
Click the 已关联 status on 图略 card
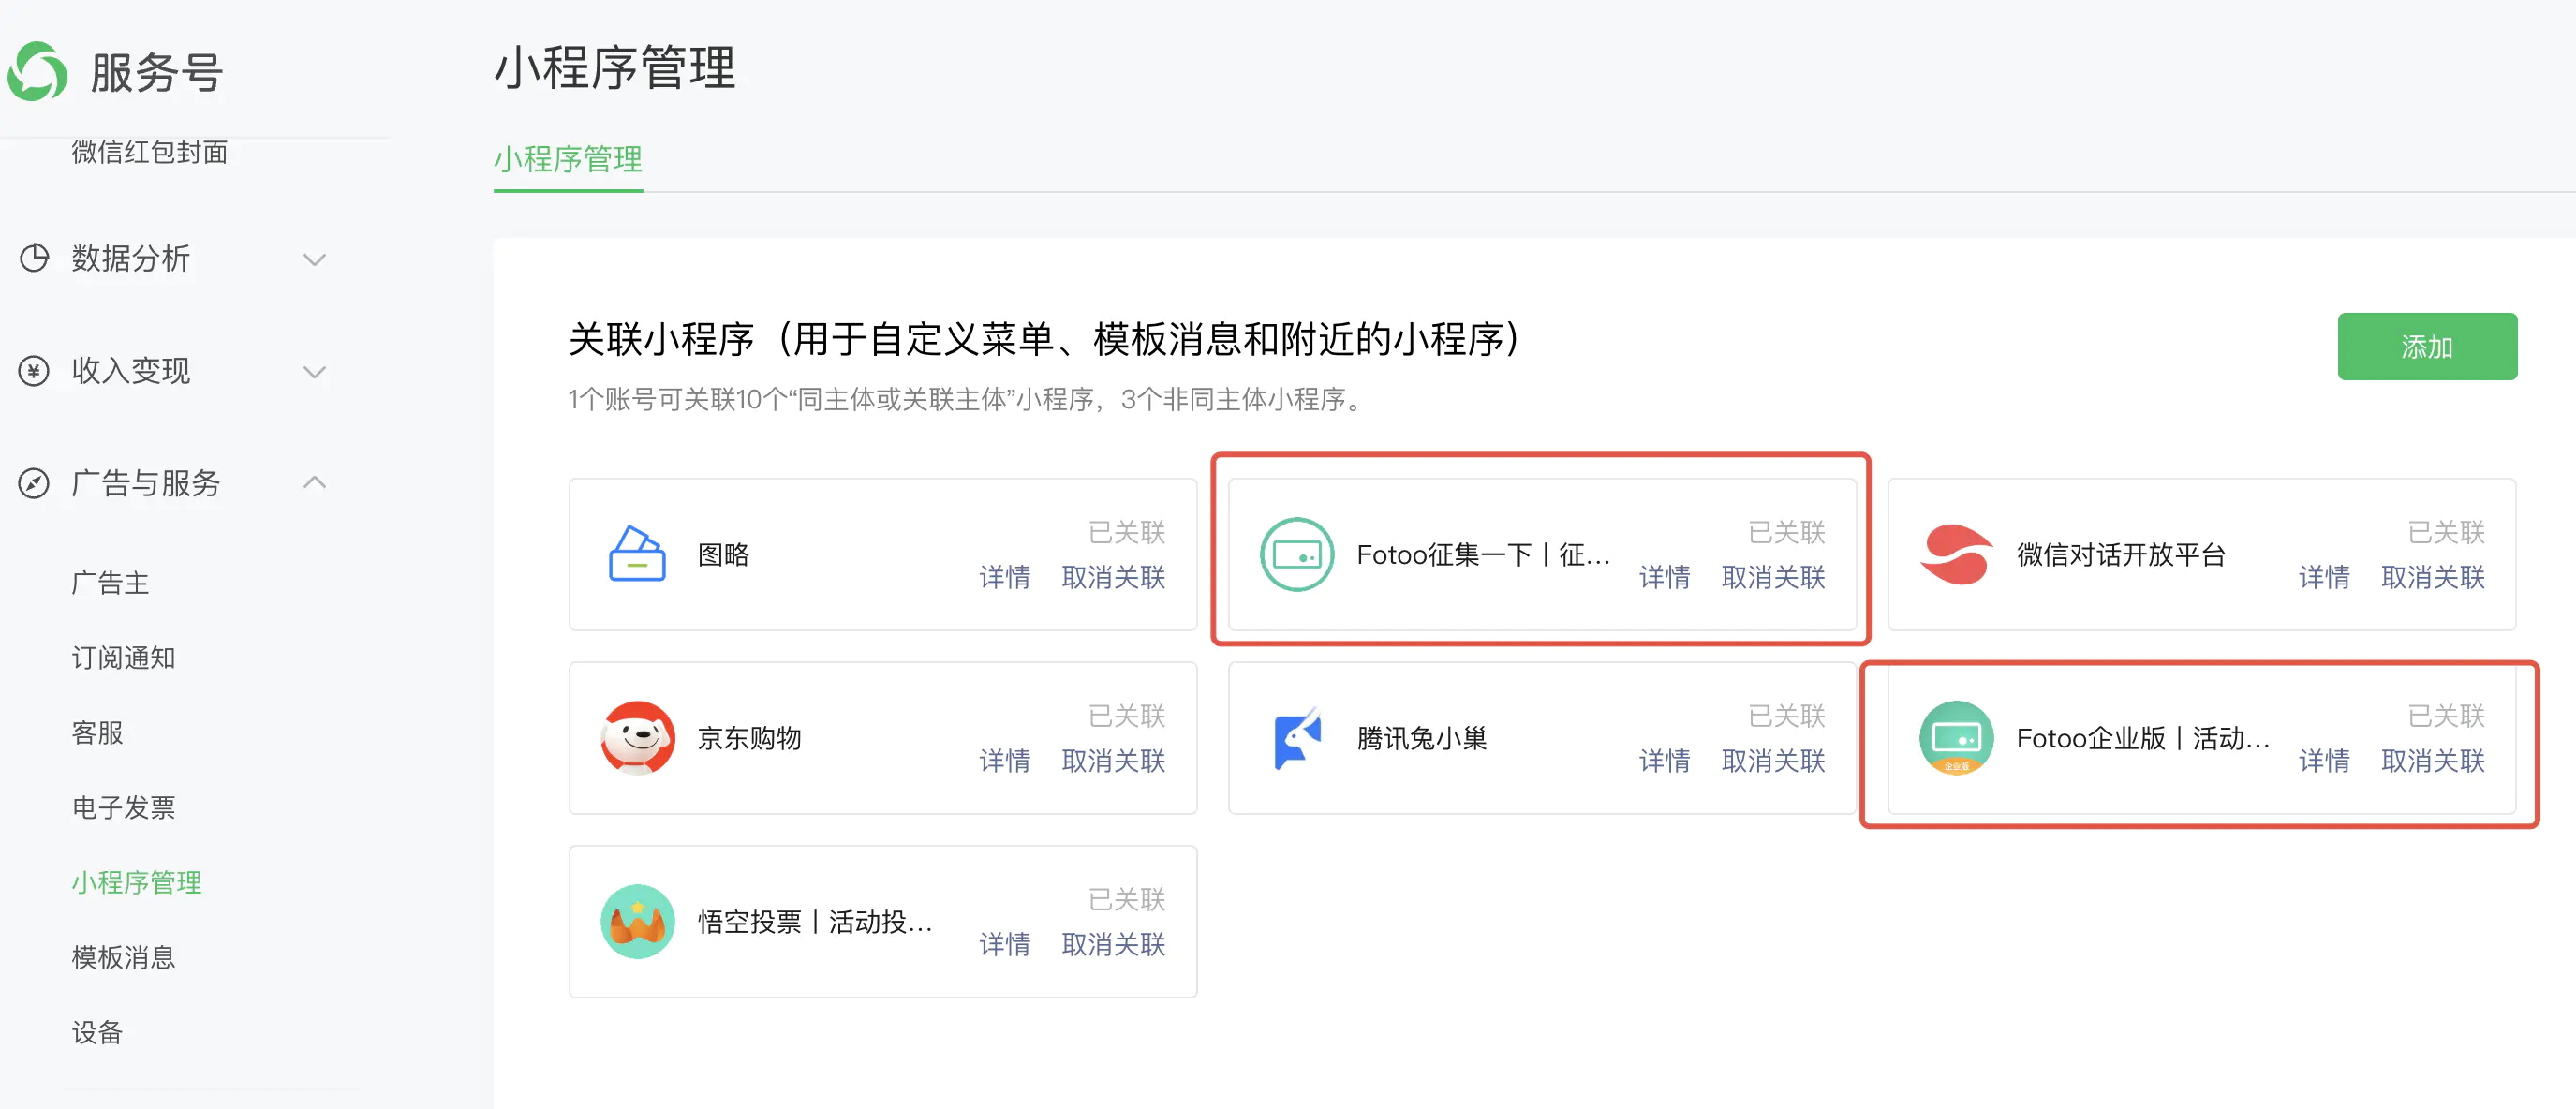tap(1127, 532)
